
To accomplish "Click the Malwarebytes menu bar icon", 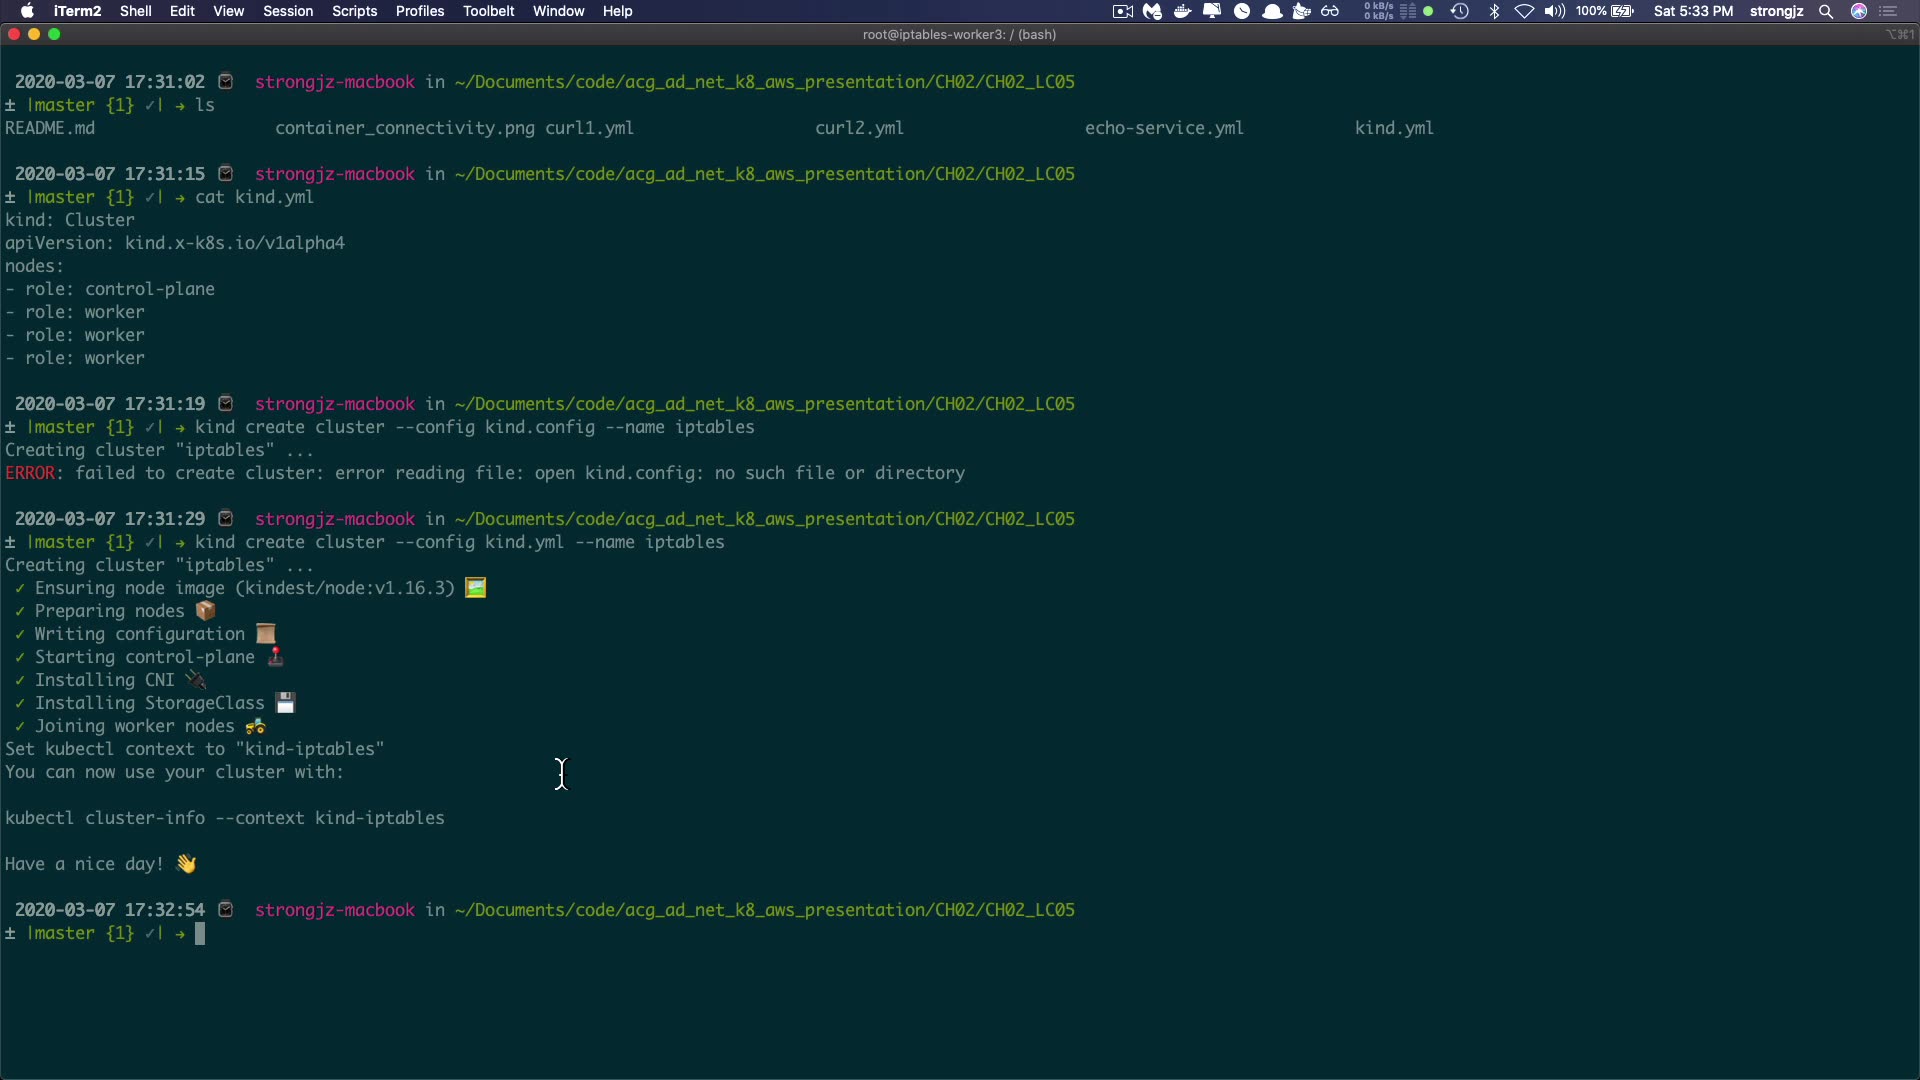I will click(1153, 11).
